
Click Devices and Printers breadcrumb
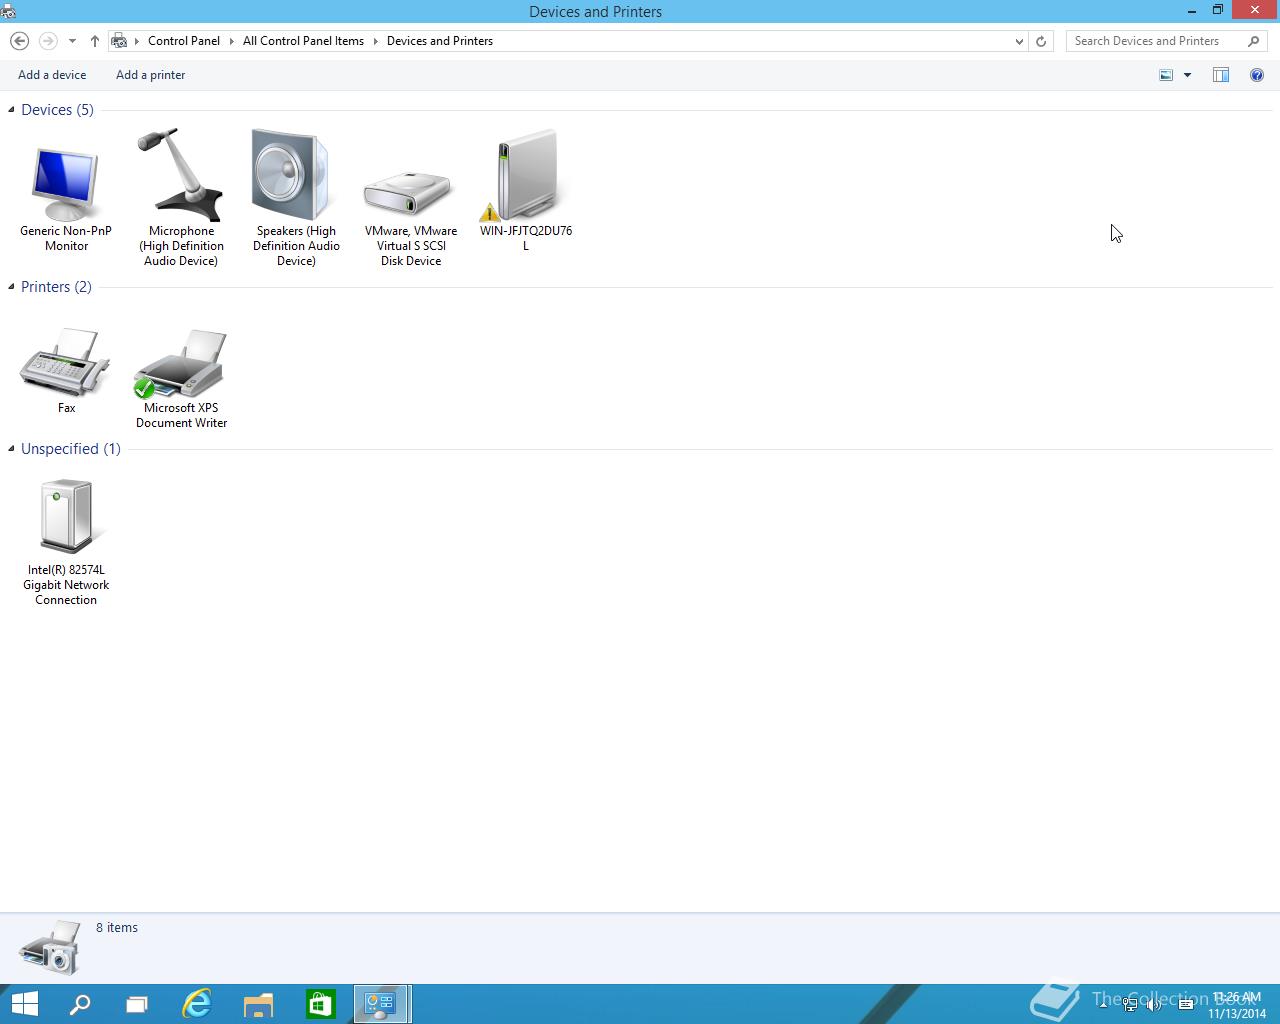coord(440,41)
